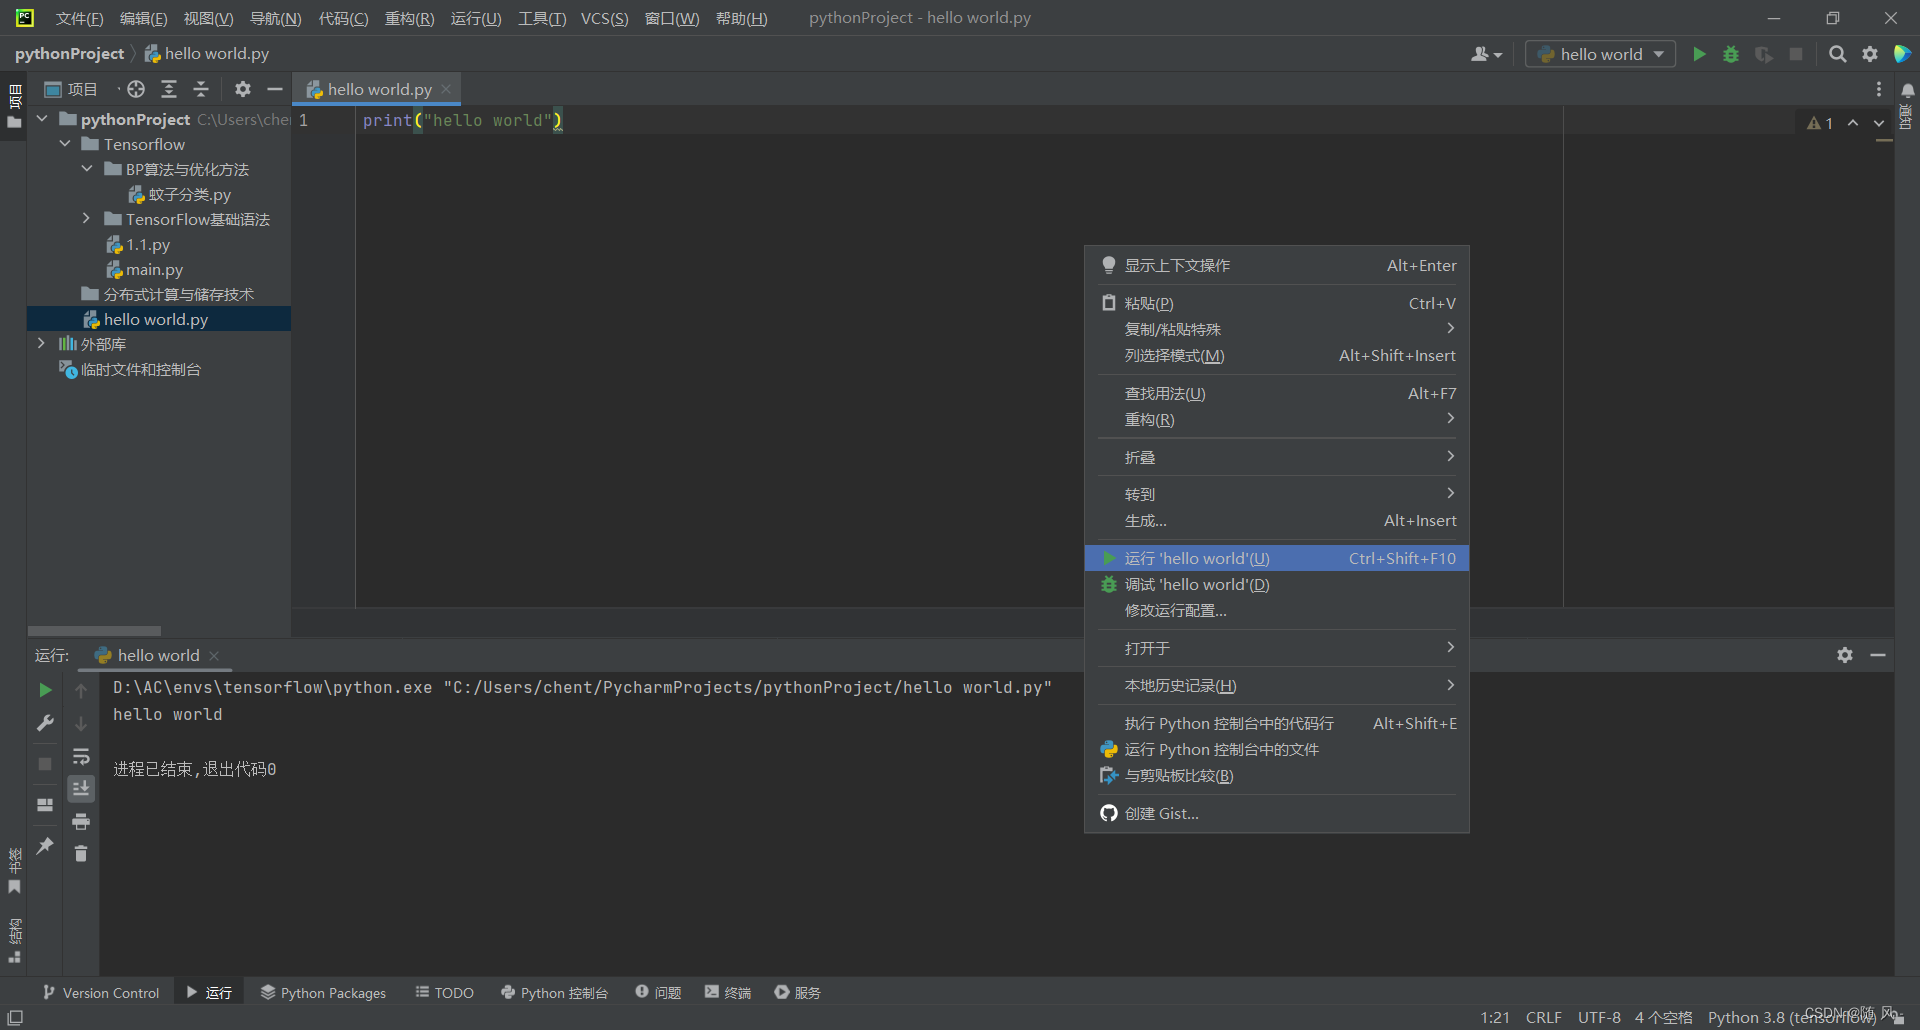Toggle 列选择模式 in the context menu
The height and width of the screenshot is (1030, 1920).
coord(1277,355)
